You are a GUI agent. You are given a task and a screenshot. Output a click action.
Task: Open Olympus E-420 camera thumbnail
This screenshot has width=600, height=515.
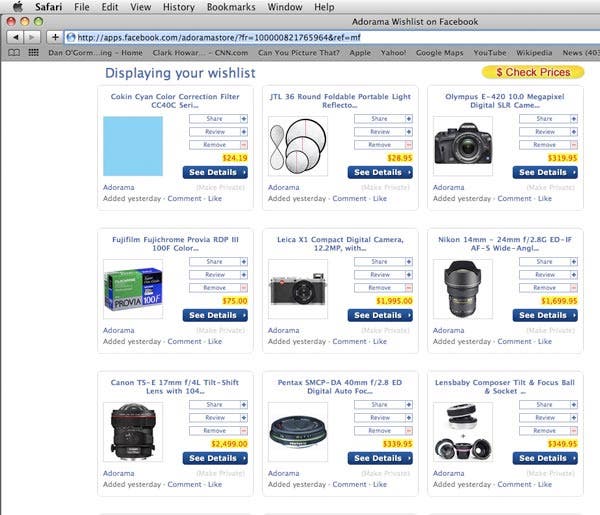point(463,146)
